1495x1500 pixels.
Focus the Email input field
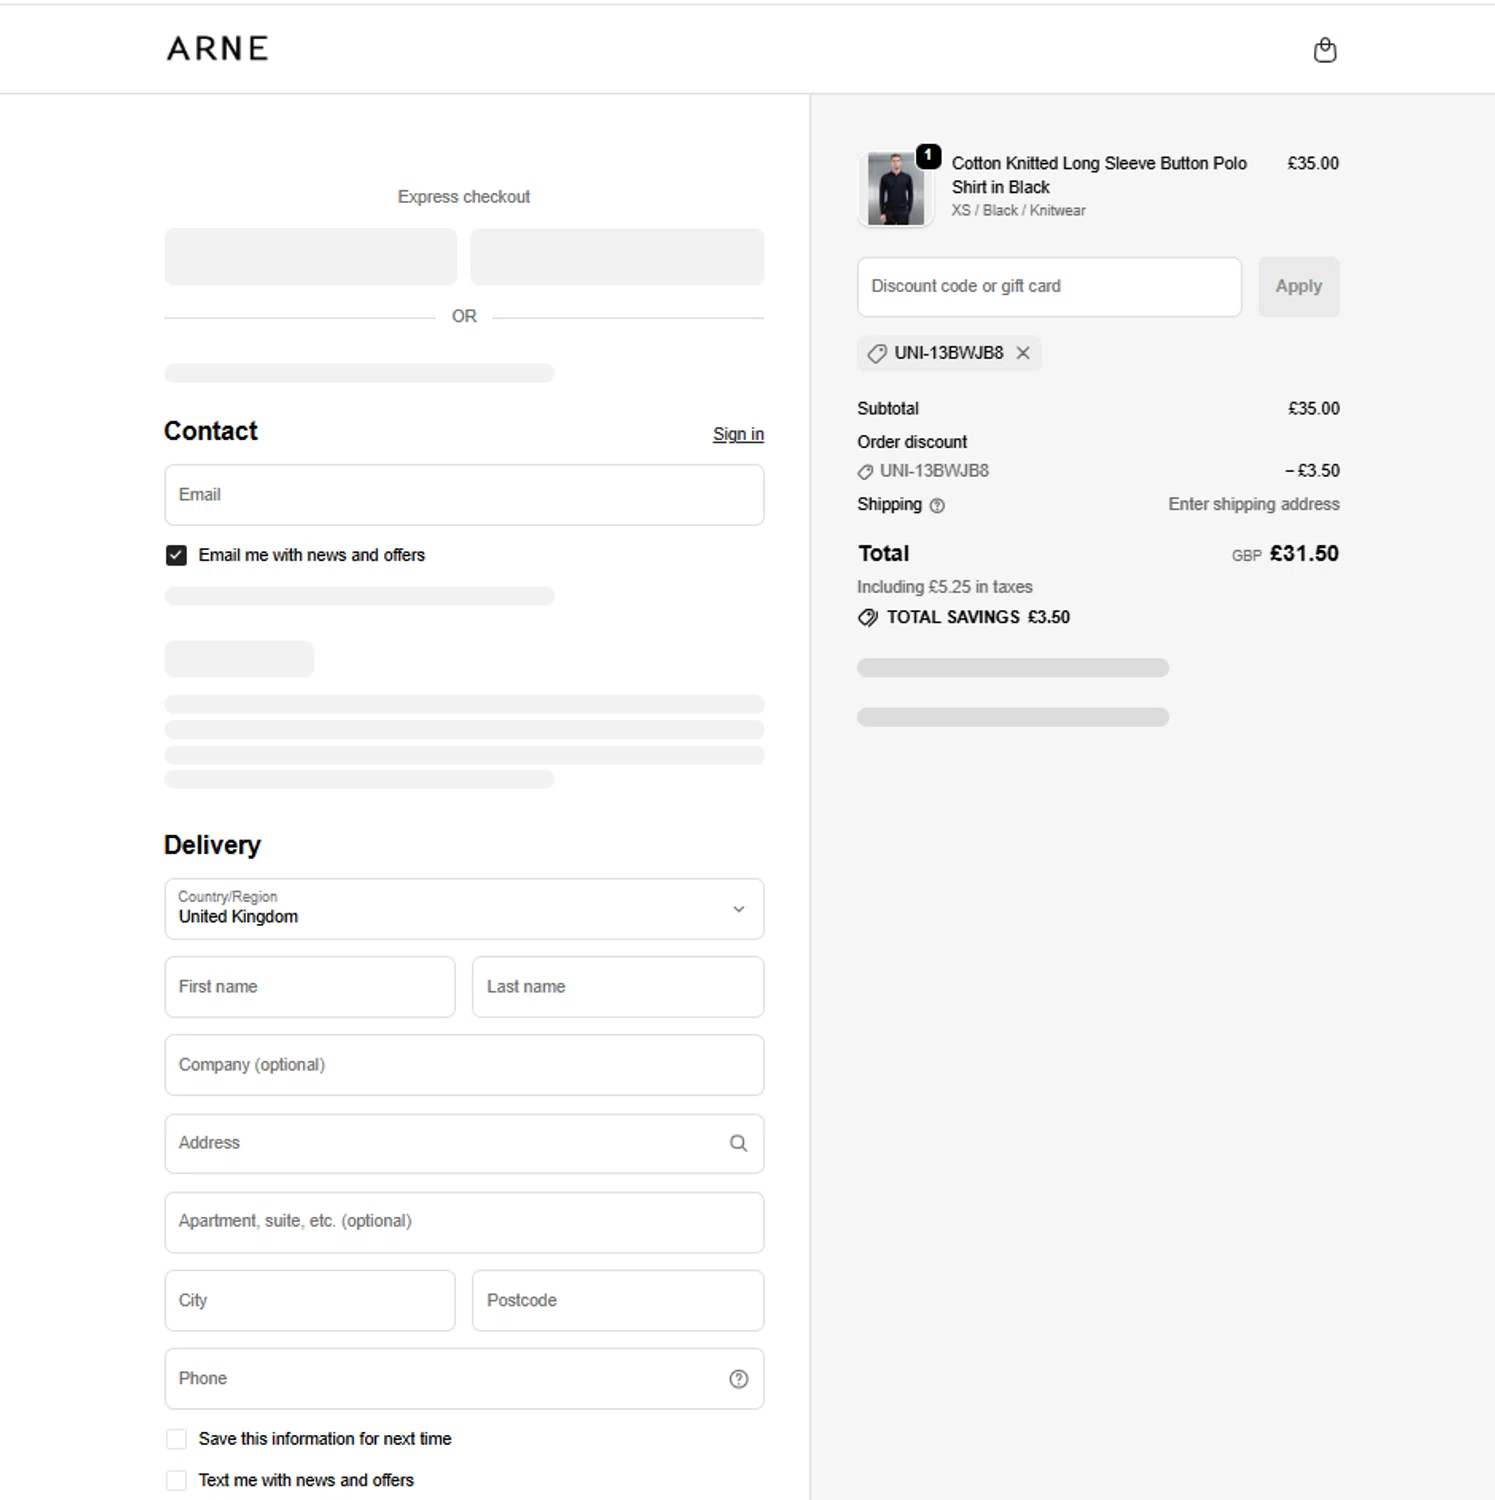point(464,495)
